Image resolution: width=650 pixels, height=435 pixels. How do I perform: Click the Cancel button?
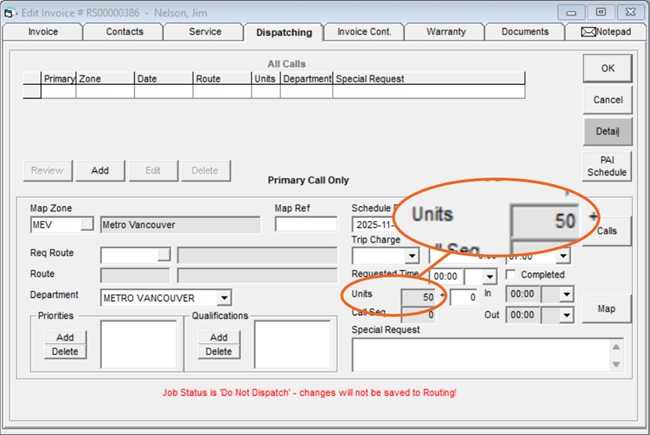click(607, 100)
